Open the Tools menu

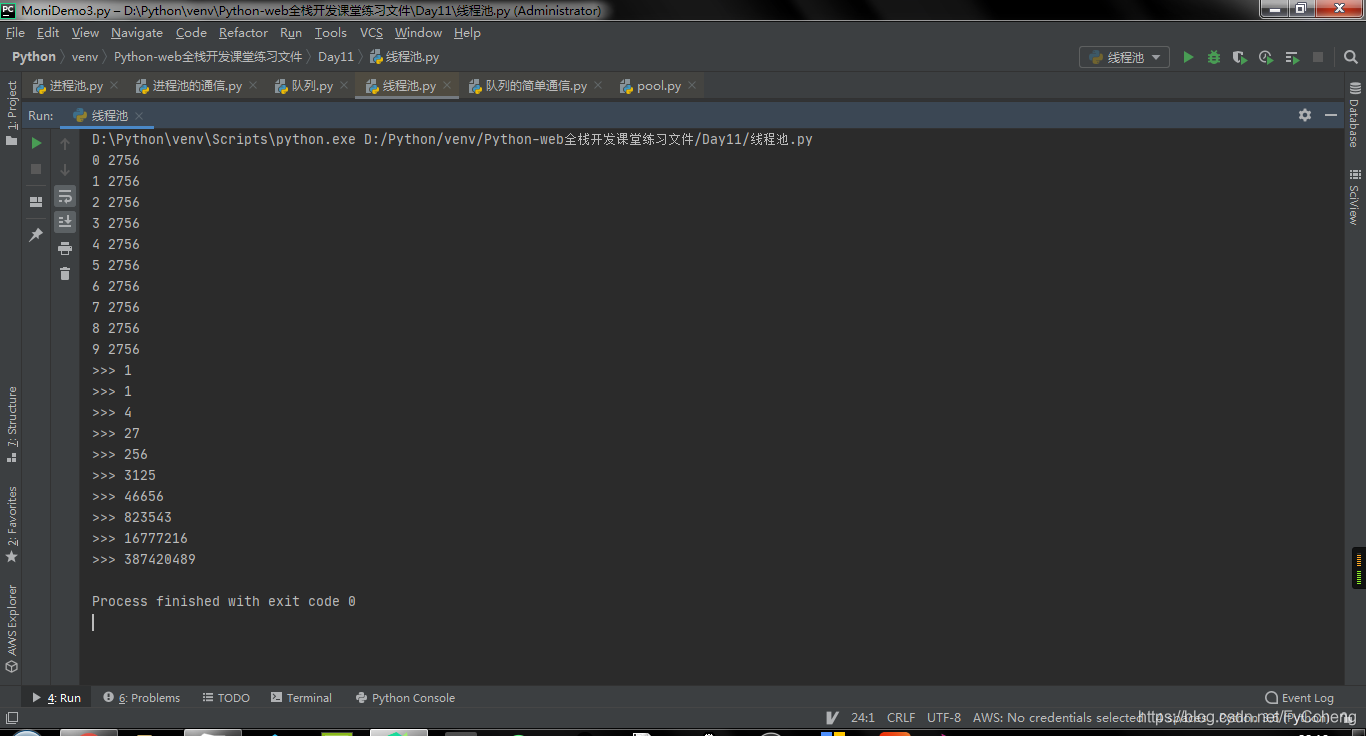(x=331, y=33)
